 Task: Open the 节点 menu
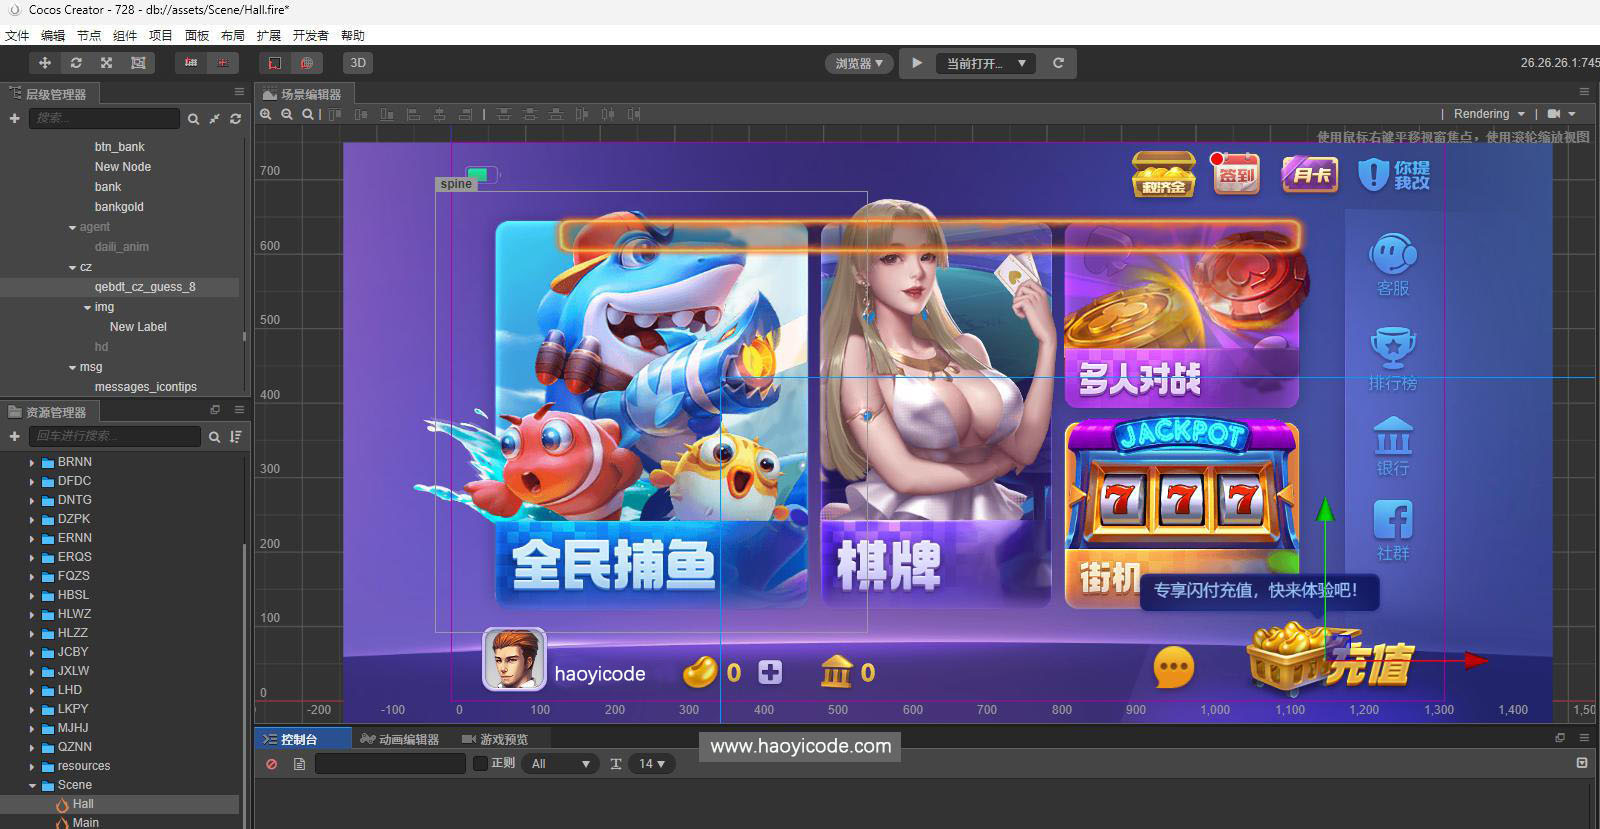(x=89, y=35)
